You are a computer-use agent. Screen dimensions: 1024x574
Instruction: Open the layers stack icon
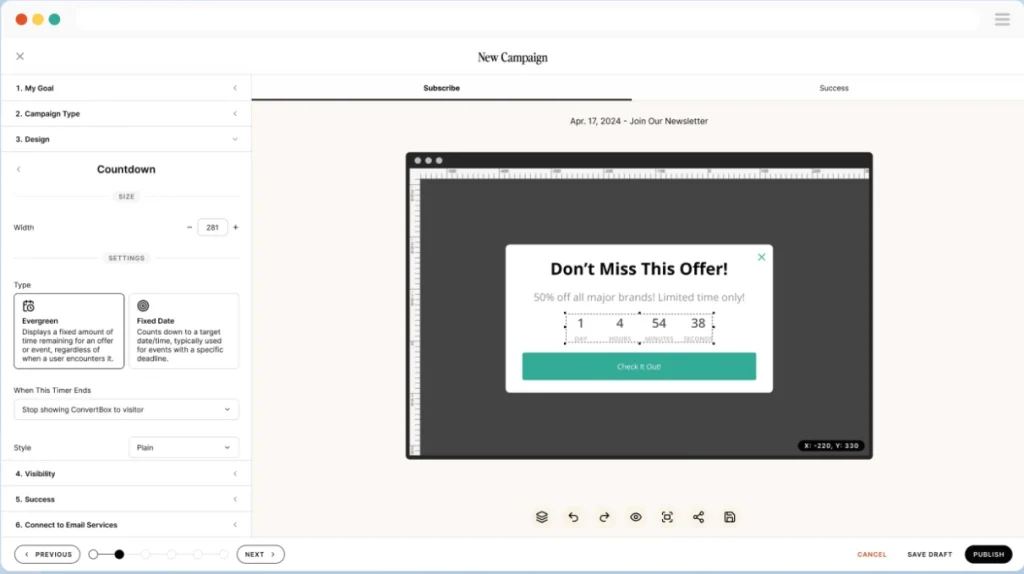tap(541, 517)
